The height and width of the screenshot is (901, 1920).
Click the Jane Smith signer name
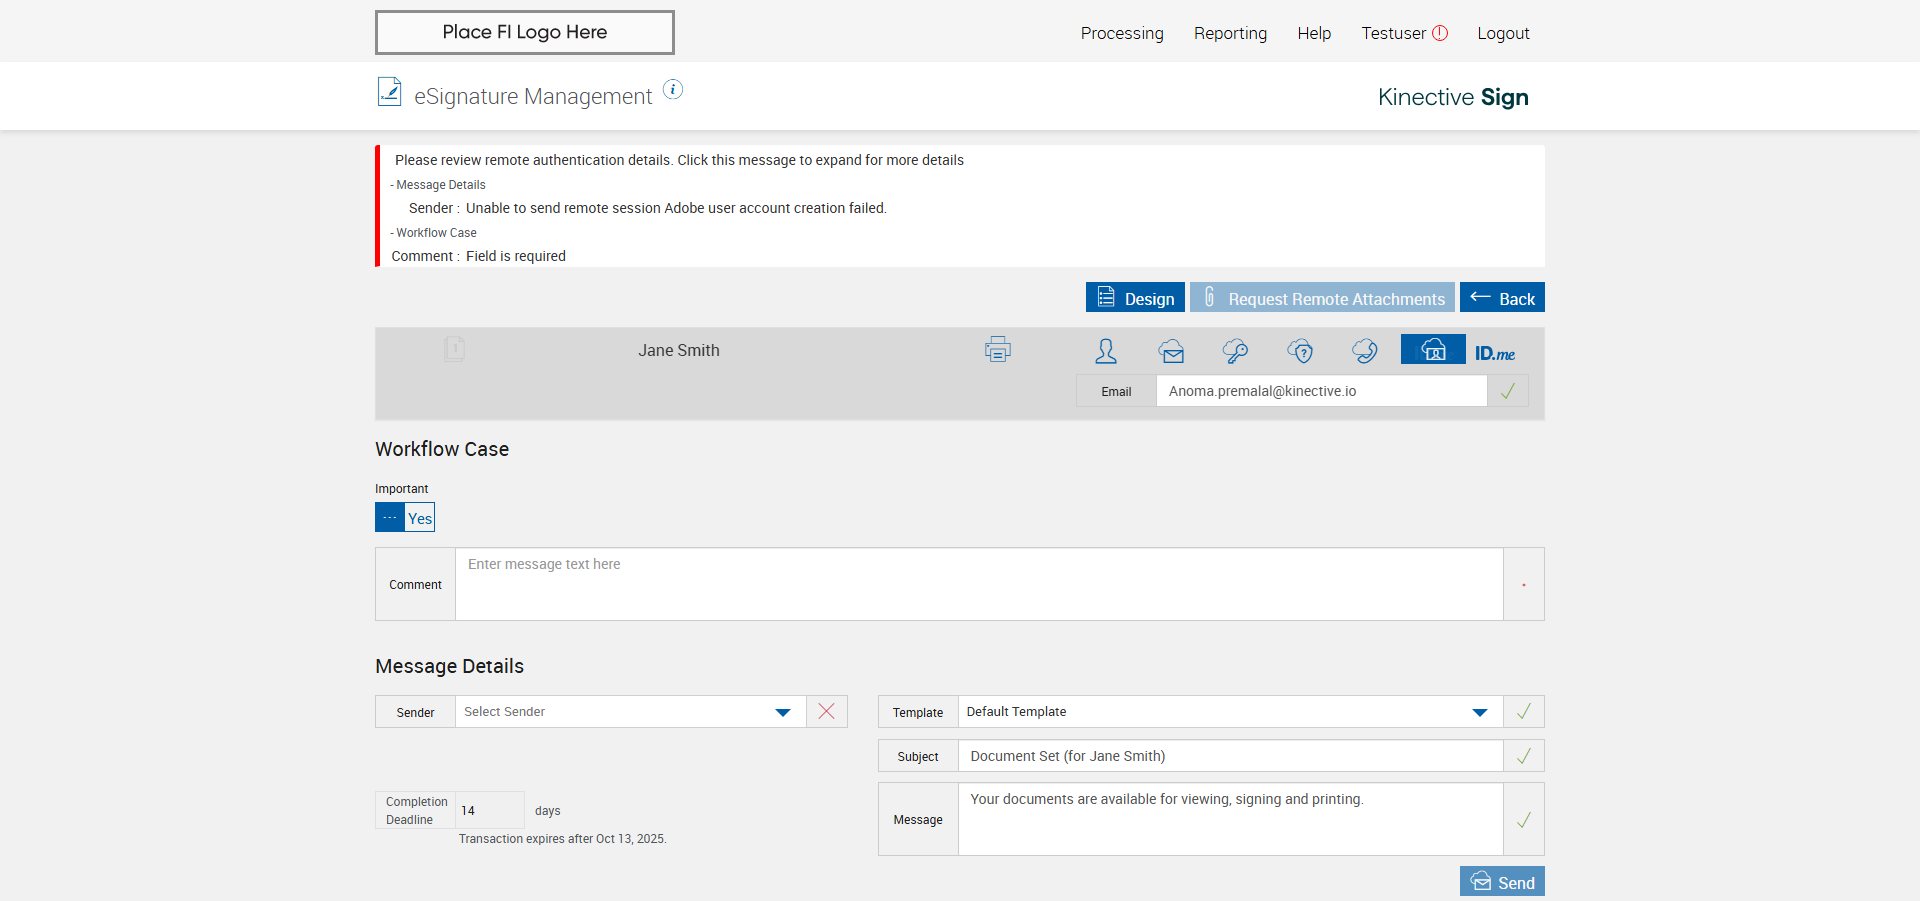click(x=679, y=350)
